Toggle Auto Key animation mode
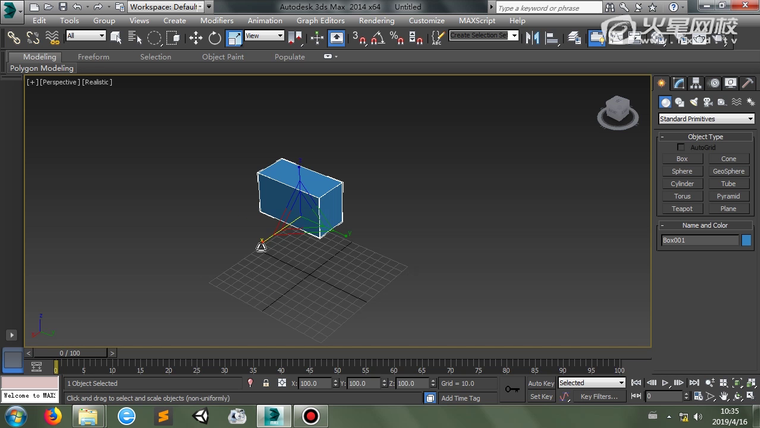 pos(541,383)
